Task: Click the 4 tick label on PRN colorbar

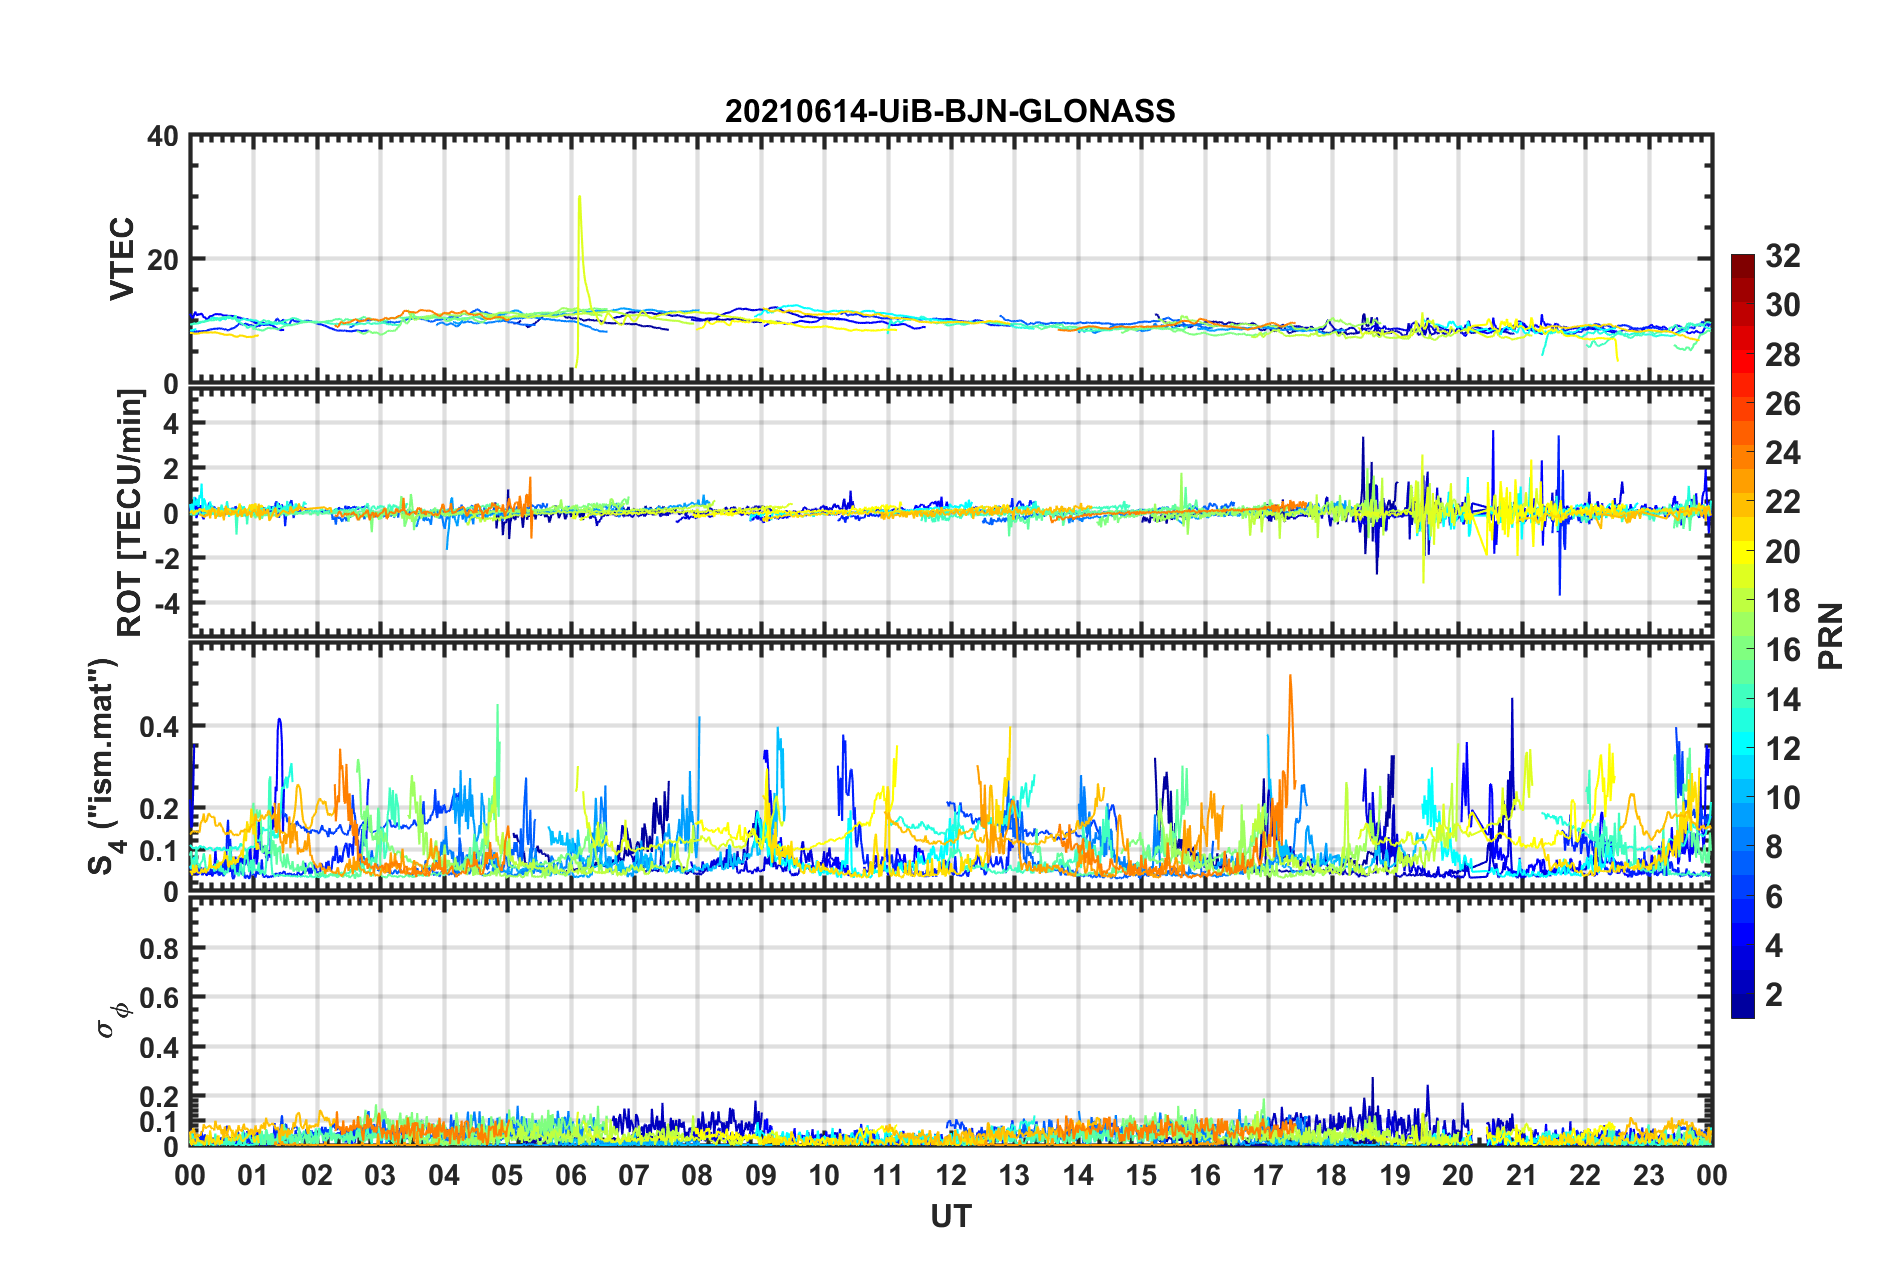Action: coord(1774,946)
